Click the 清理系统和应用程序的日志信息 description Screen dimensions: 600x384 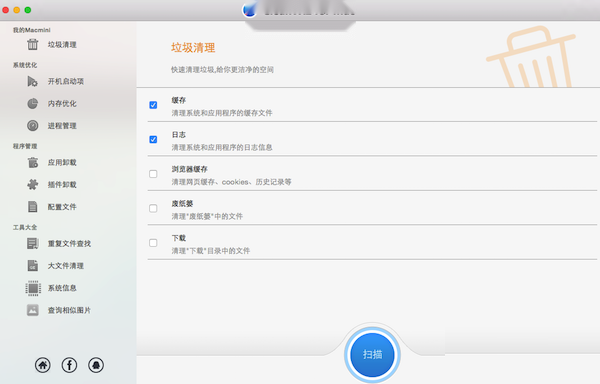[222, 147]
